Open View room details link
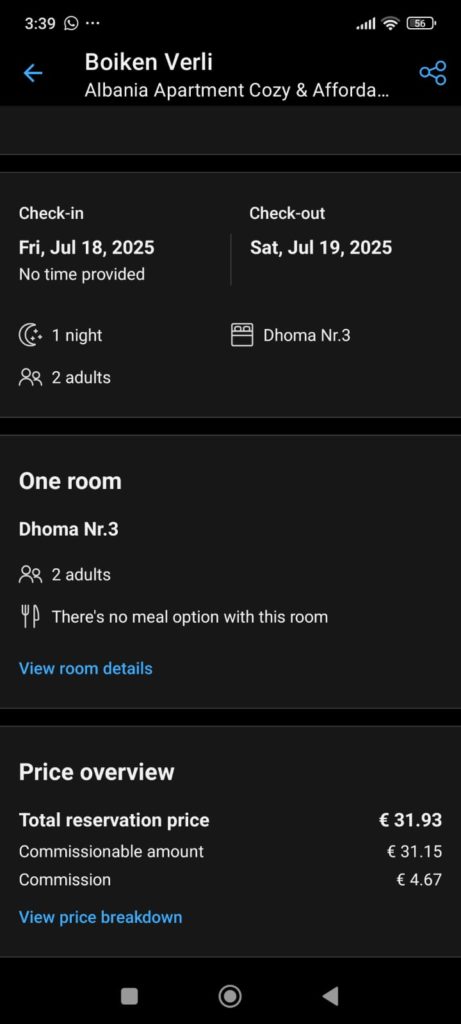 86,669
